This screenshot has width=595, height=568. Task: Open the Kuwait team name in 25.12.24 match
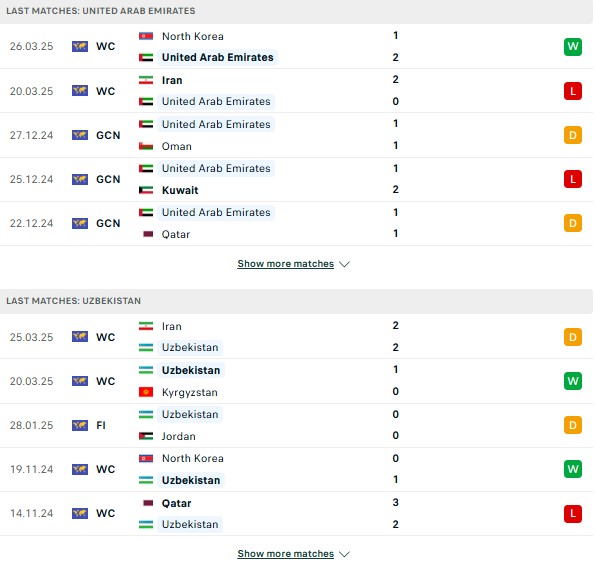click(180, 190)
